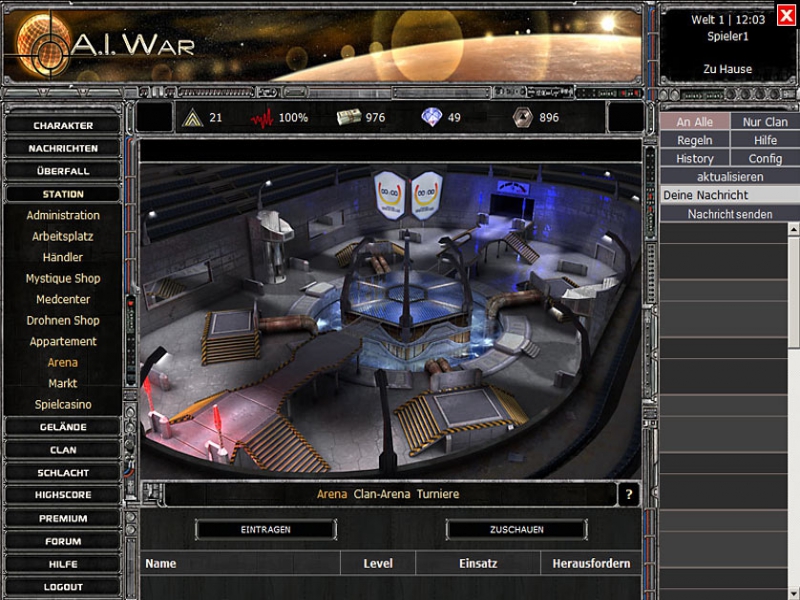This screenshot has width=800, height=600.
Task: Open chat History
Action: (694, 159)
